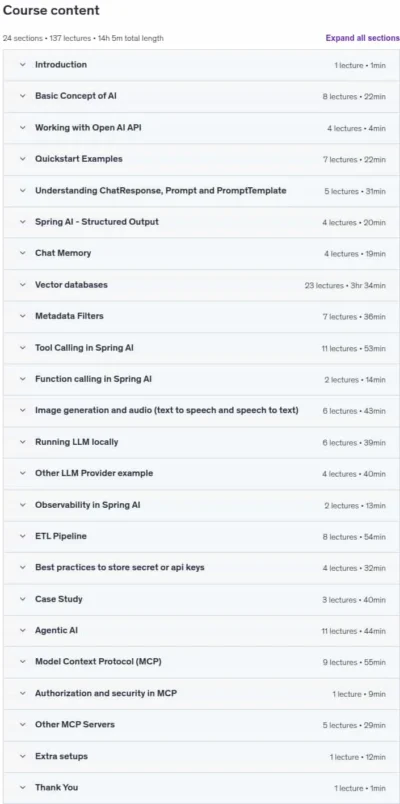The width and height of the screenshot is (400, 804).
Task: Expand Model Context Protocol (MCP) section
Action: [201, 662]
